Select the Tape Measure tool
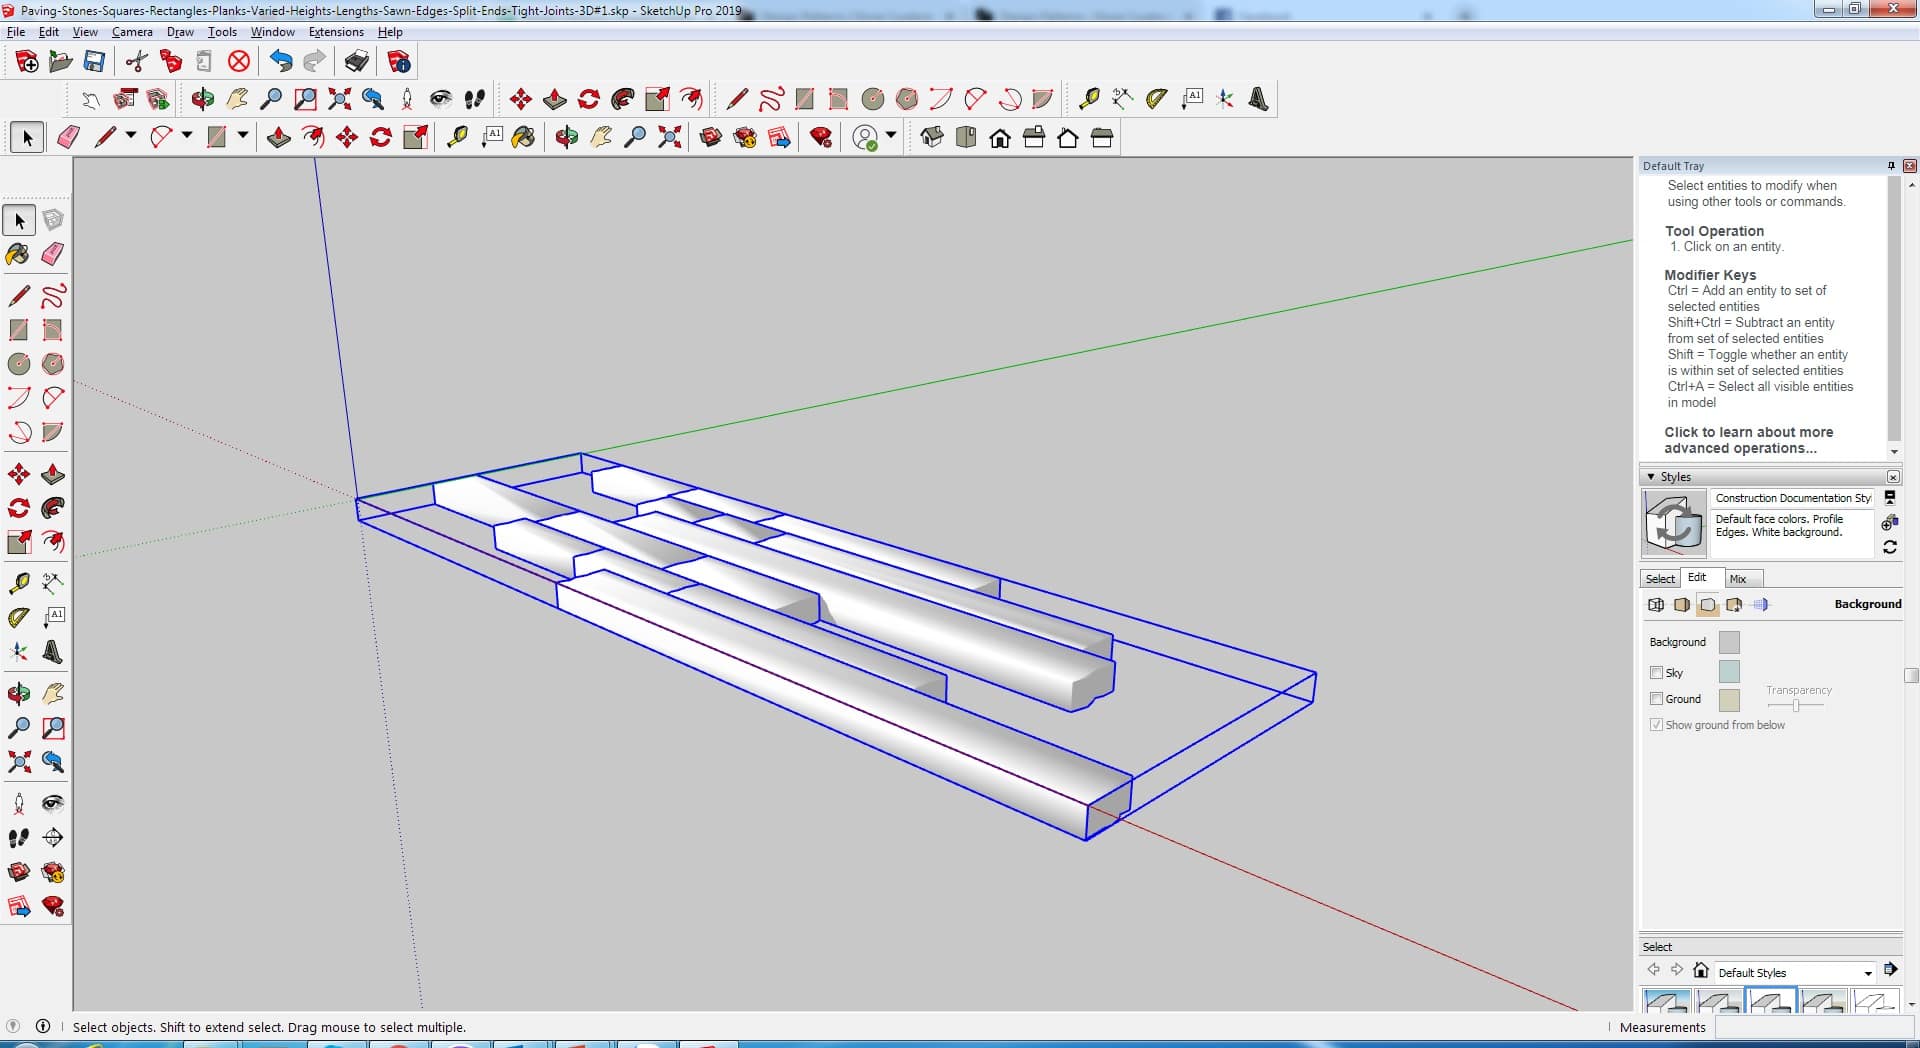This screenshot has height=1048, width=1920. tap(18, 583)
